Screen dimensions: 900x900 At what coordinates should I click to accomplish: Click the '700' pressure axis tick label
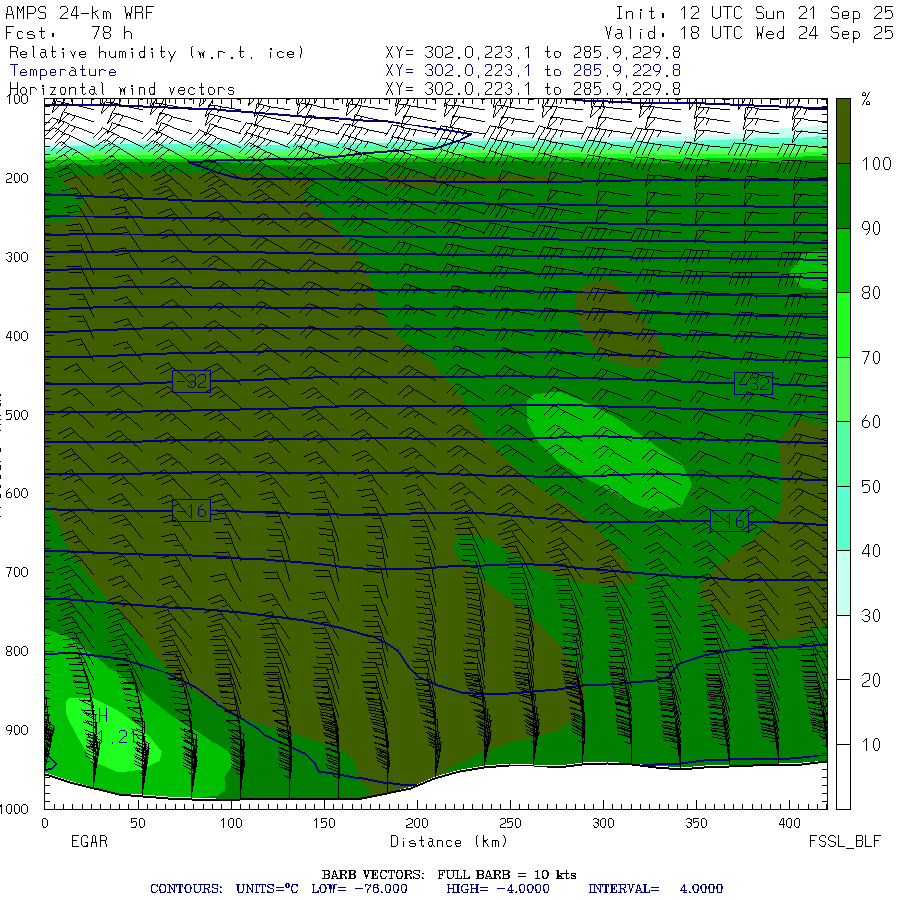[17, 572]
